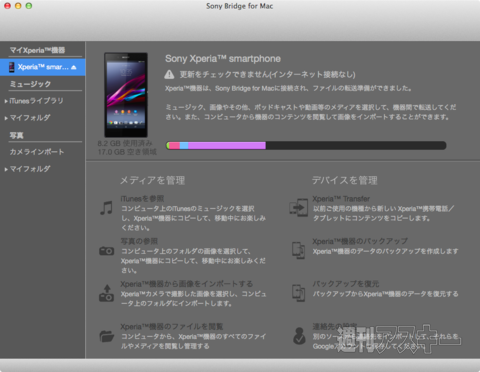Click the メディアを管理 heading
480x372 pixels.
coord(152,180)
